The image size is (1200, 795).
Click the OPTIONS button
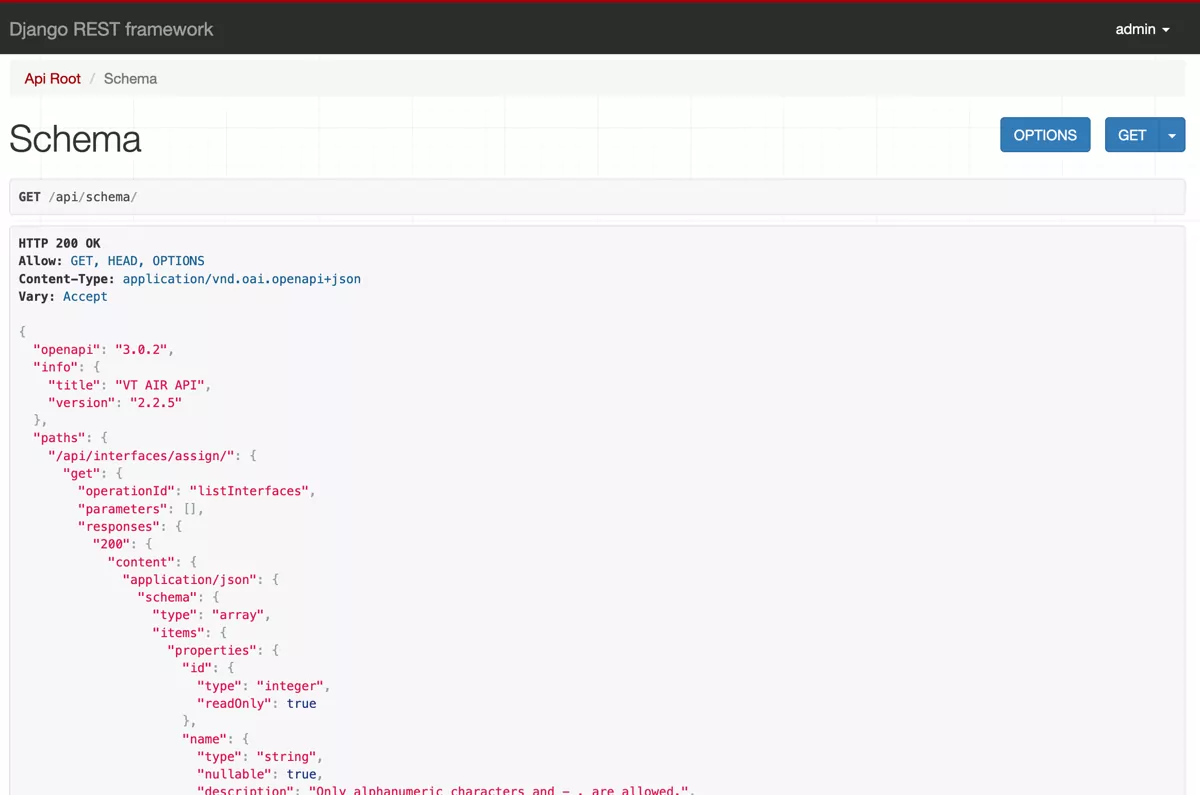pyautogui.click(x=1045, y=134)
